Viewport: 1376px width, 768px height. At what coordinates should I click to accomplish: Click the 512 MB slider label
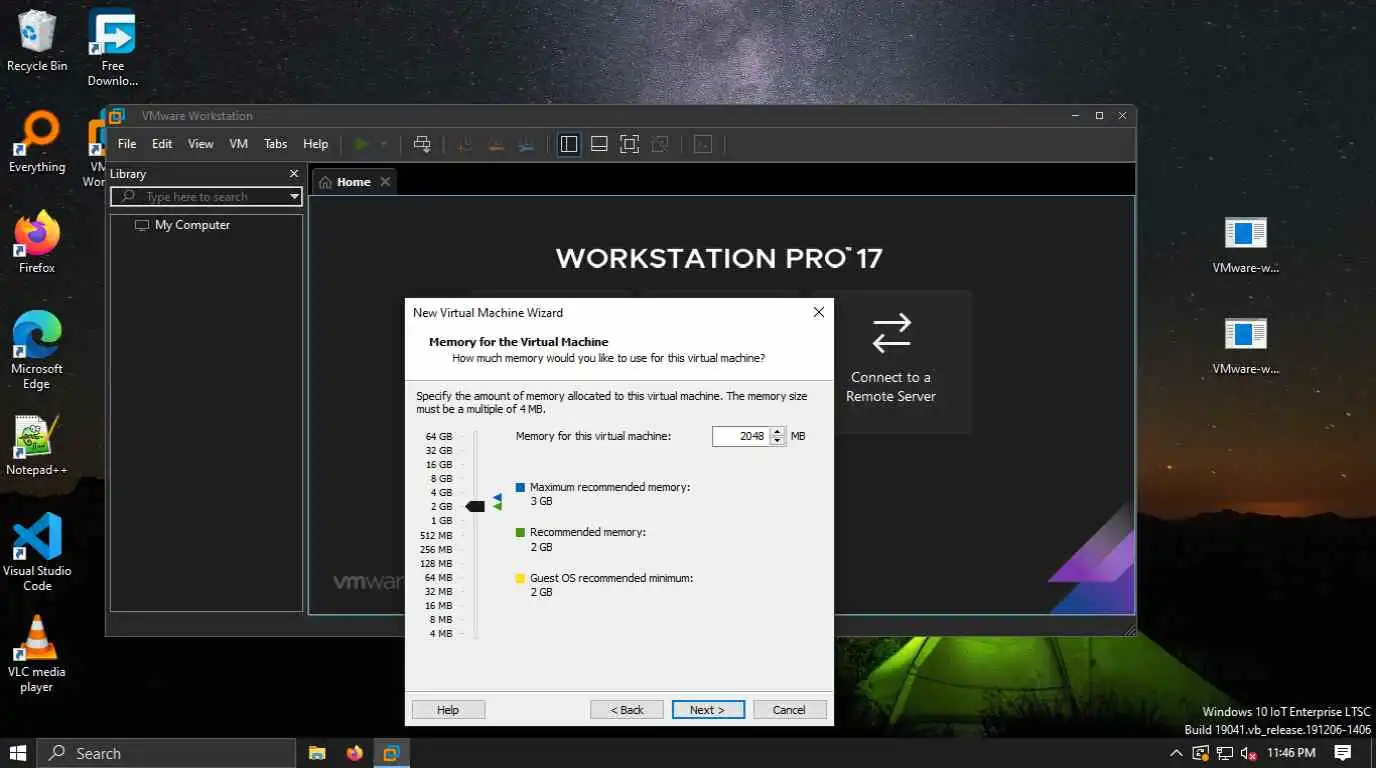(436, 535)
